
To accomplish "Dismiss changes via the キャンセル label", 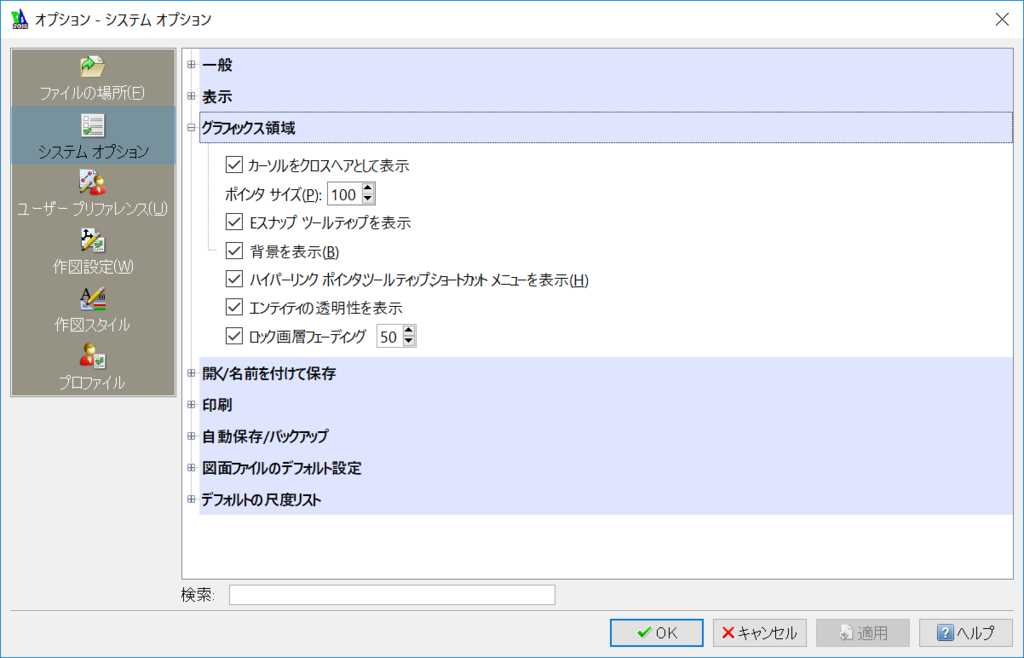I will point(767,633).
